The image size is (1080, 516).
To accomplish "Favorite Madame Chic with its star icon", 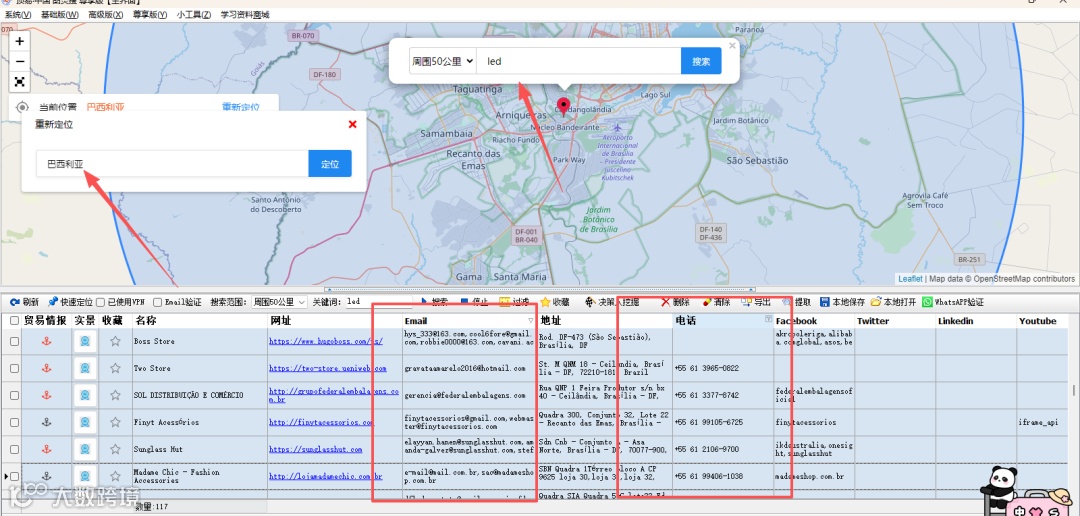I will 115,476.
